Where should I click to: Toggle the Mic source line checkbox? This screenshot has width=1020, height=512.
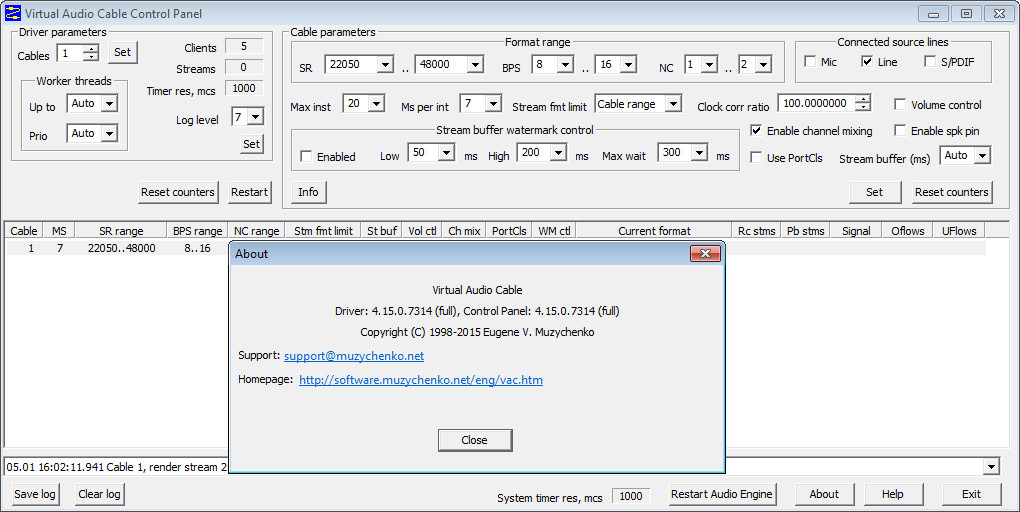point(810,61)
